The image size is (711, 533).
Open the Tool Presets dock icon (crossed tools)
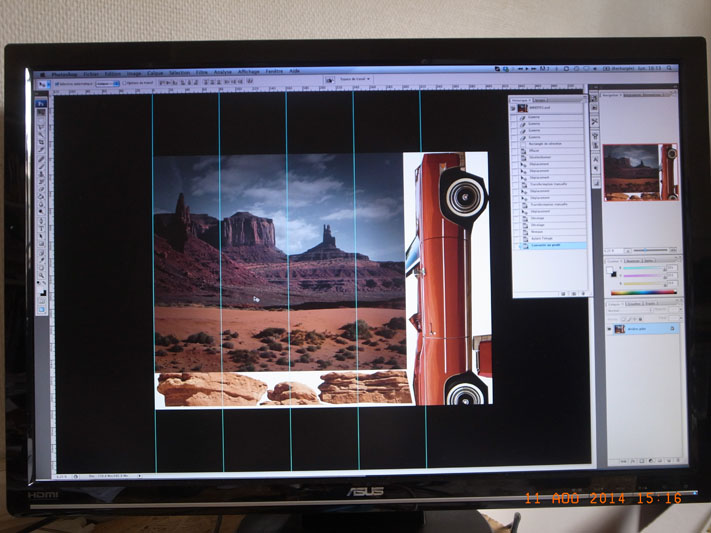594,122
